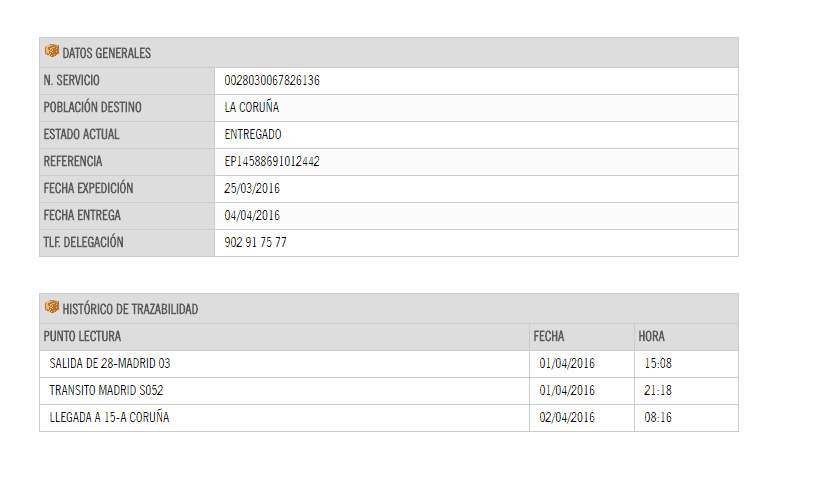Select the LLEGADA A 15-A CORUÑA row
The image size is (816, 498).
[x=389, y=418]
